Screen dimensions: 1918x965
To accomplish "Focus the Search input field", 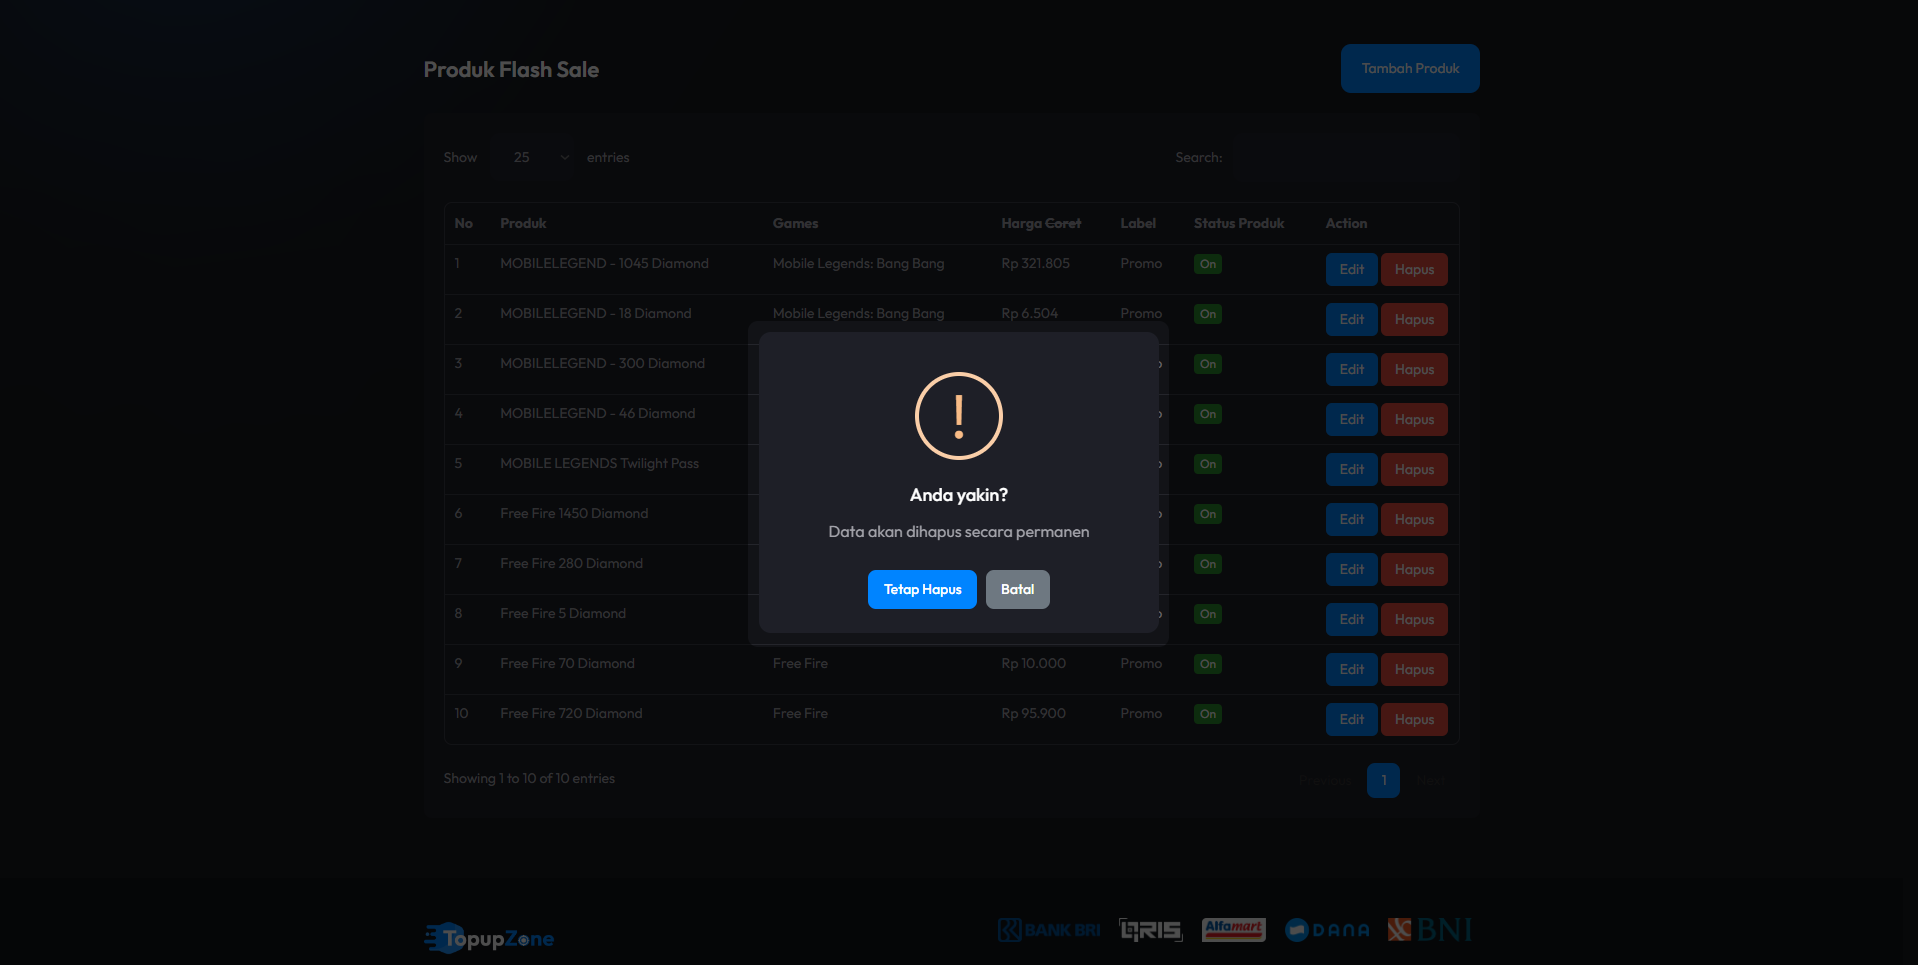I will click(x=1343, y=157).
